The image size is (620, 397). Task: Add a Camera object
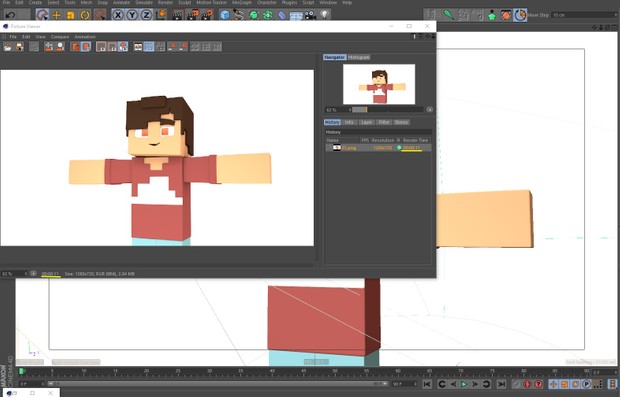click(310, 15)
